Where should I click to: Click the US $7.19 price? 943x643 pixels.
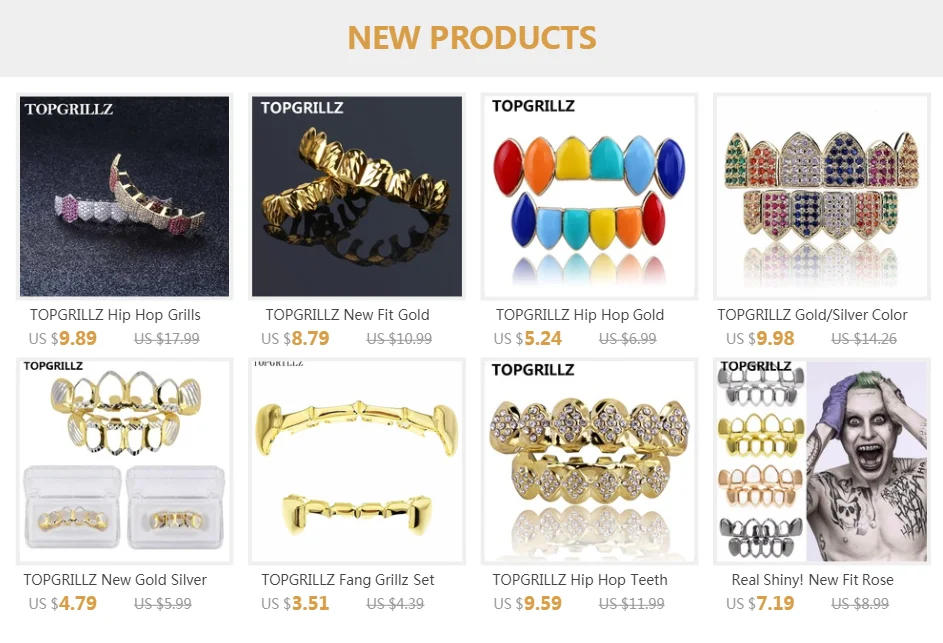pyautogui.click(x=760, y=603)
